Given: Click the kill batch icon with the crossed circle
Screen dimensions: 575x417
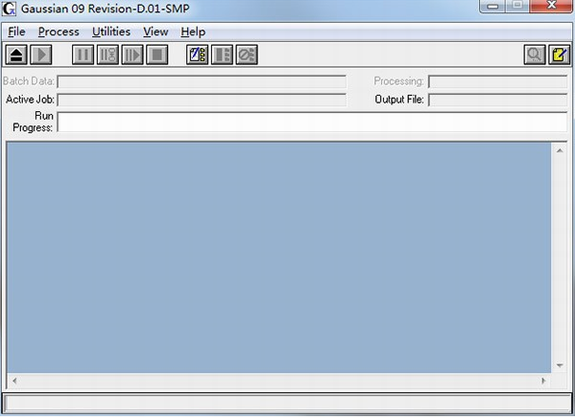Looking at the screenshot, I should click(x=247, y=55).
